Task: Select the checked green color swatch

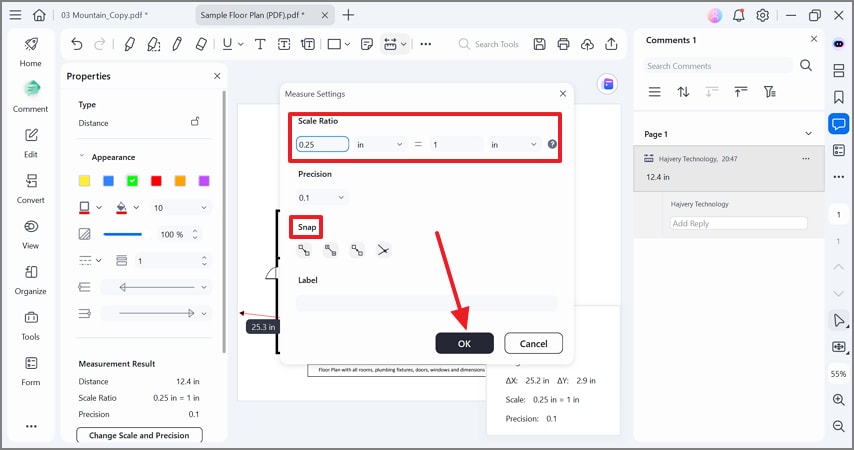Action: pyautogui.click(x=132, y=181)
